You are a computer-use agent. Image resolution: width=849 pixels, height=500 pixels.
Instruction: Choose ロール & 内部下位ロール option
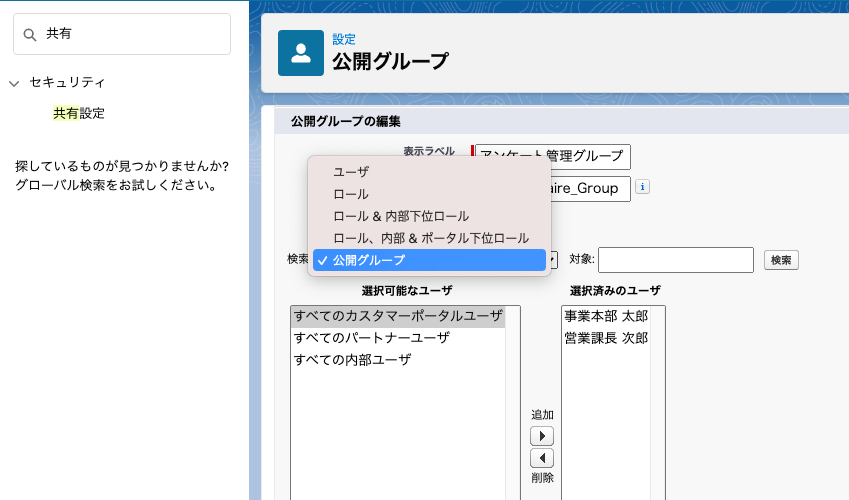(400, 216)
